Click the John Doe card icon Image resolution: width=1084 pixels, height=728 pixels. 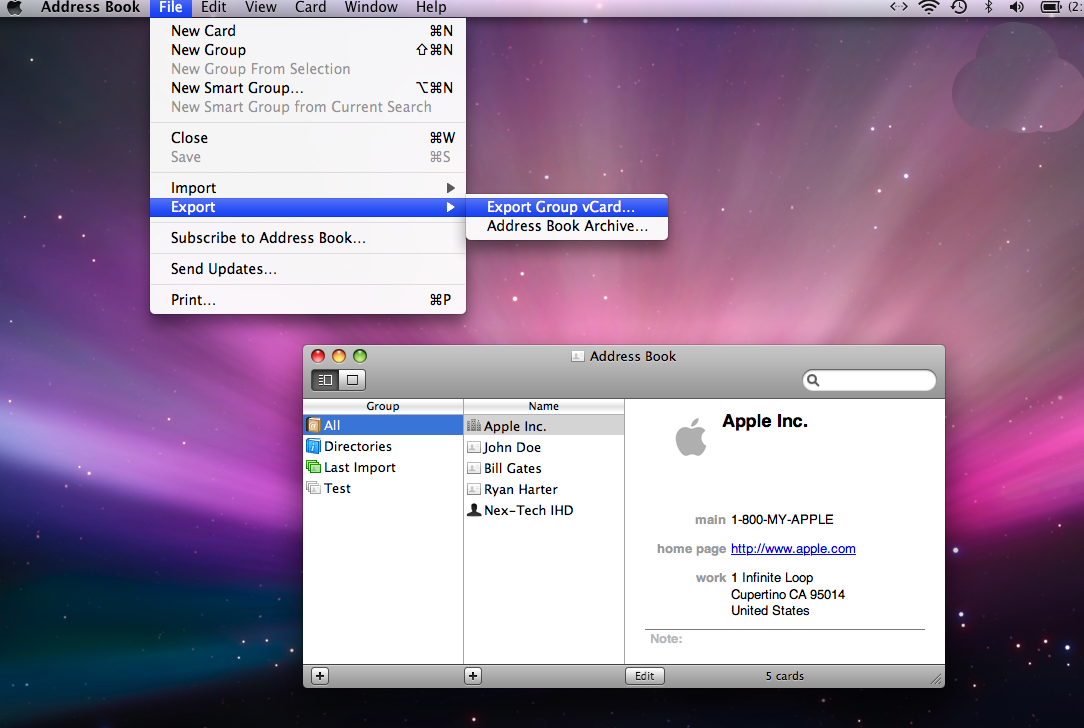coord(474,447)
